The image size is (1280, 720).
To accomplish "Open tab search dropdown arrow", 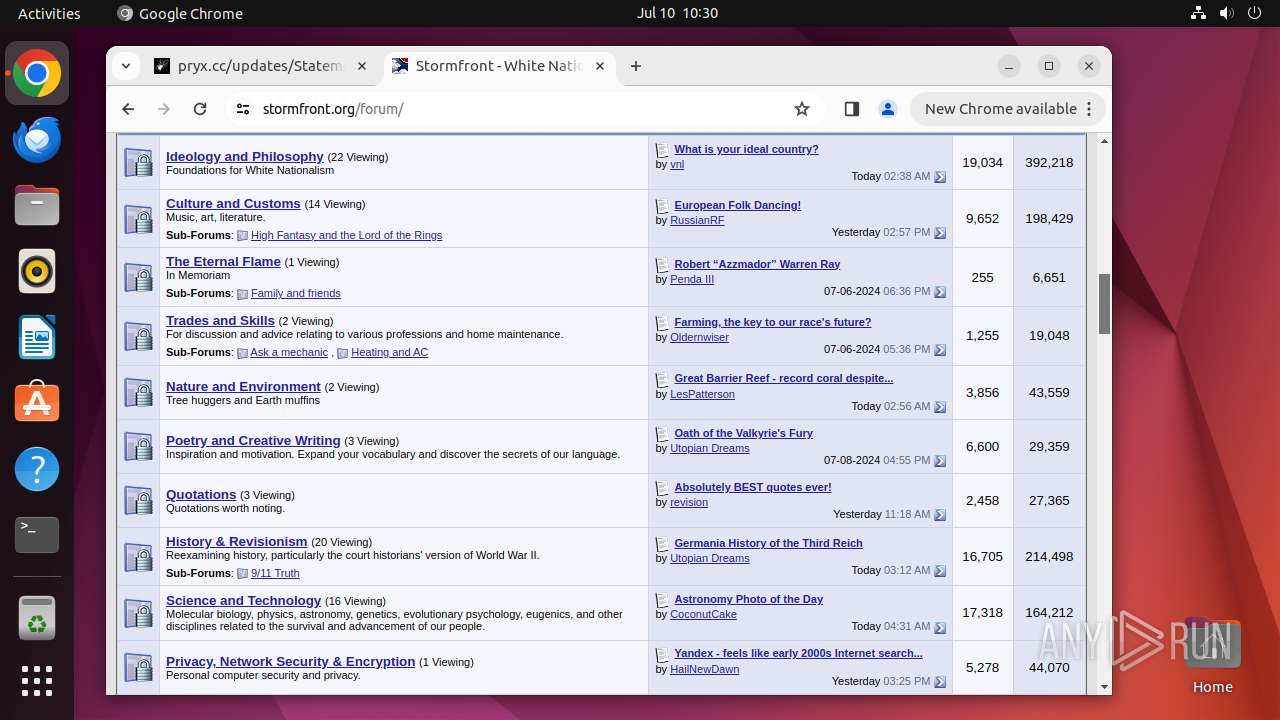I will 126,66.
